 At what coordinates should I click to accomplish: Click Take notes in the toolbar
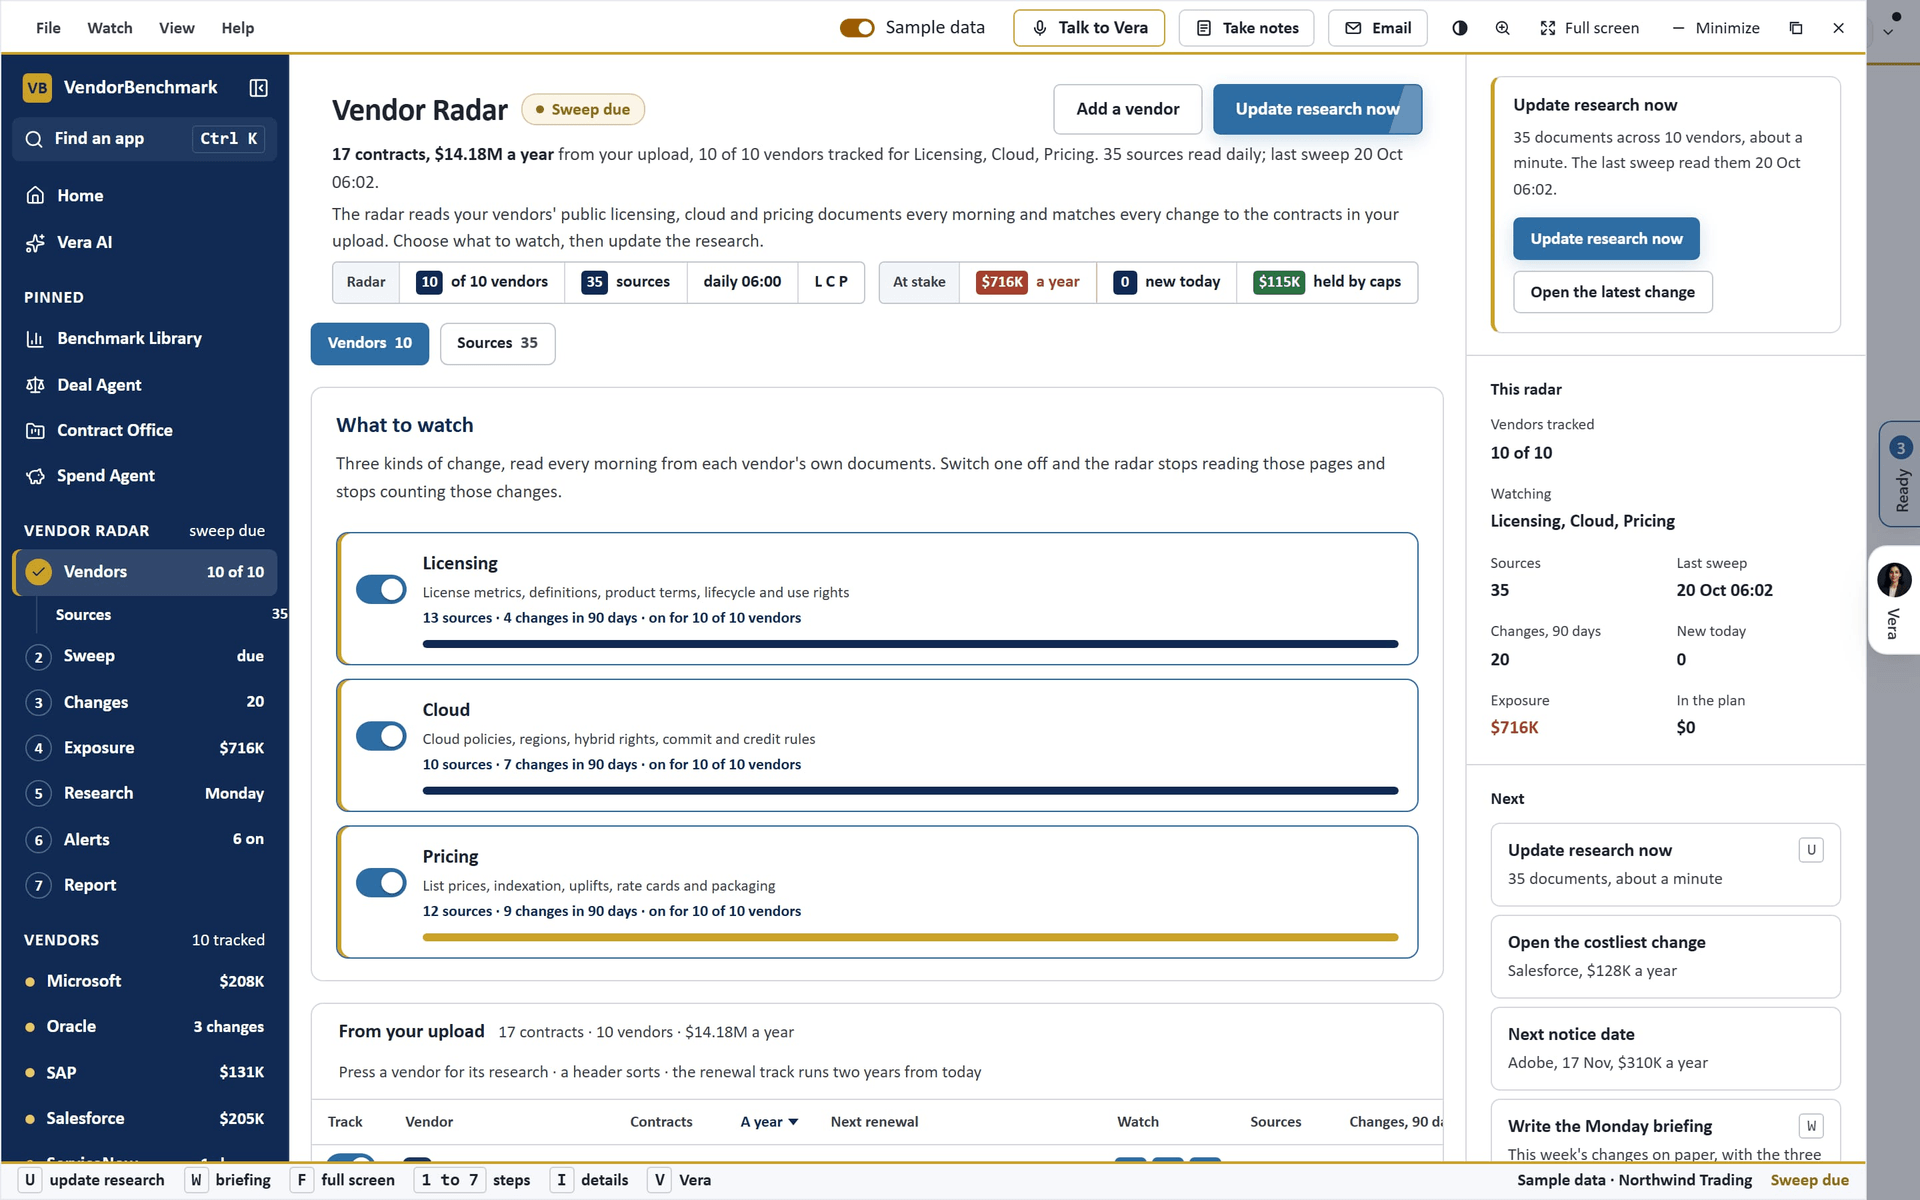(x=1247, y=28)
